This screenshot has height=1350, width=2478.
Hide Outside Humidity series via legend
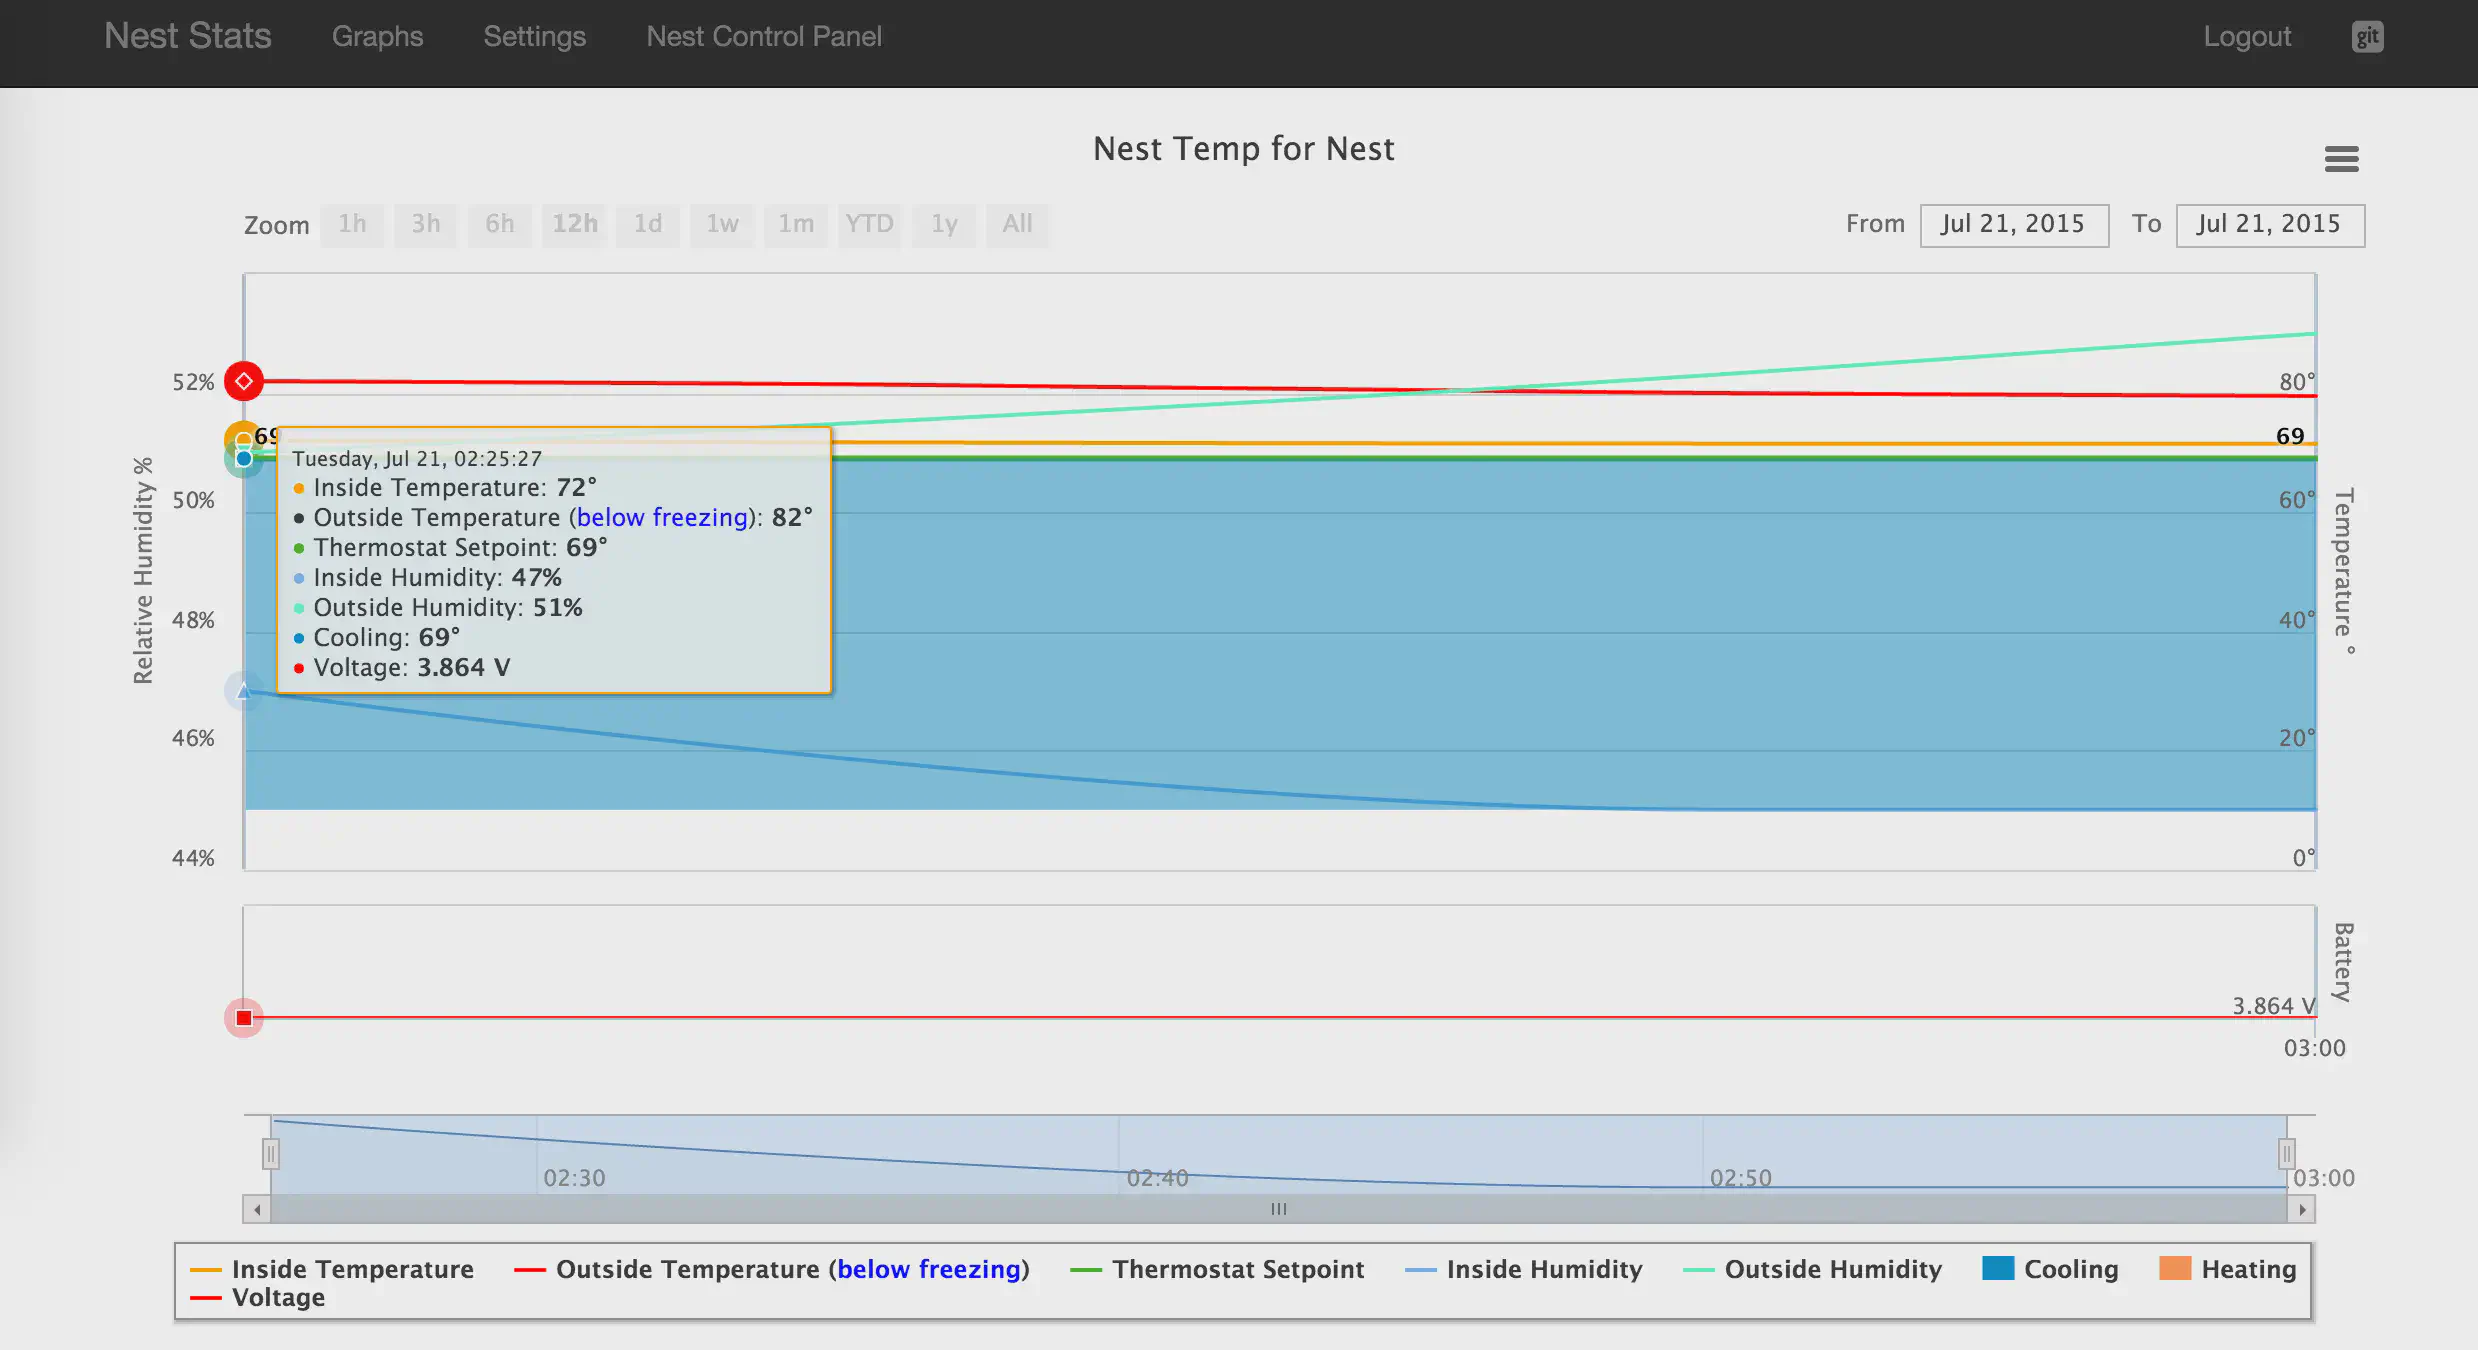(x=1832, y=1269)
